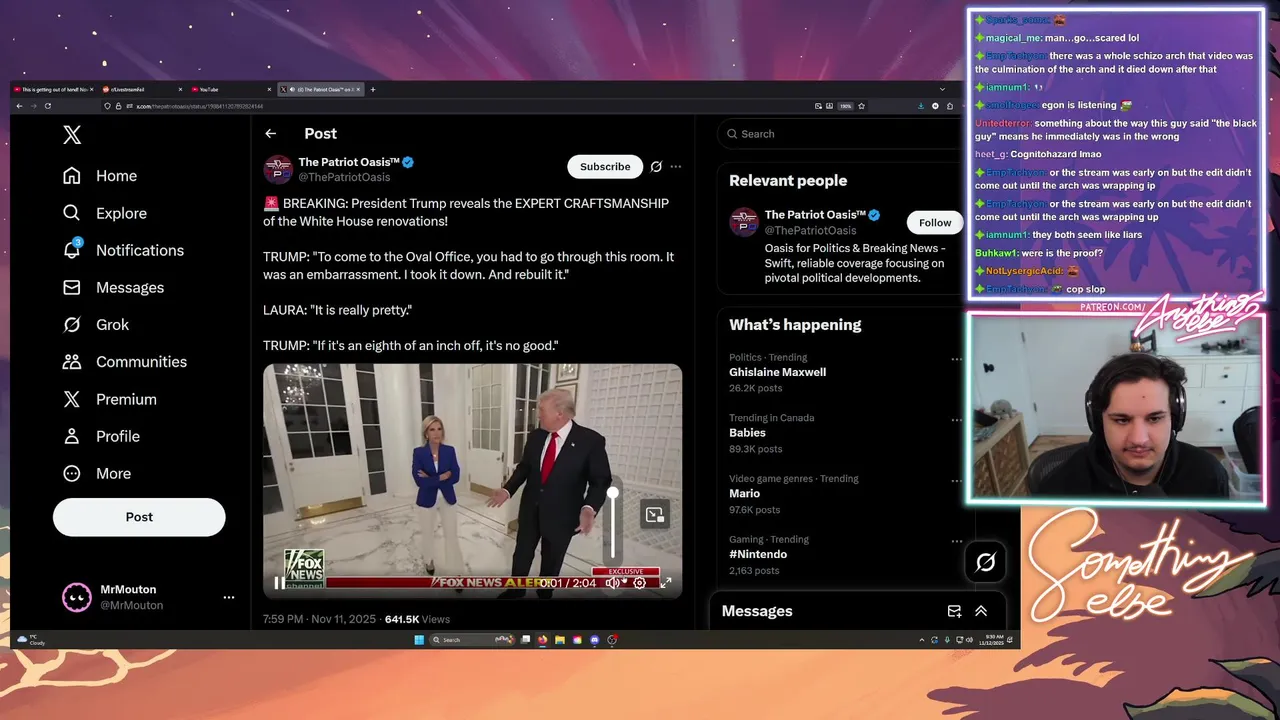Click the large Post button in sidebar

139,517
